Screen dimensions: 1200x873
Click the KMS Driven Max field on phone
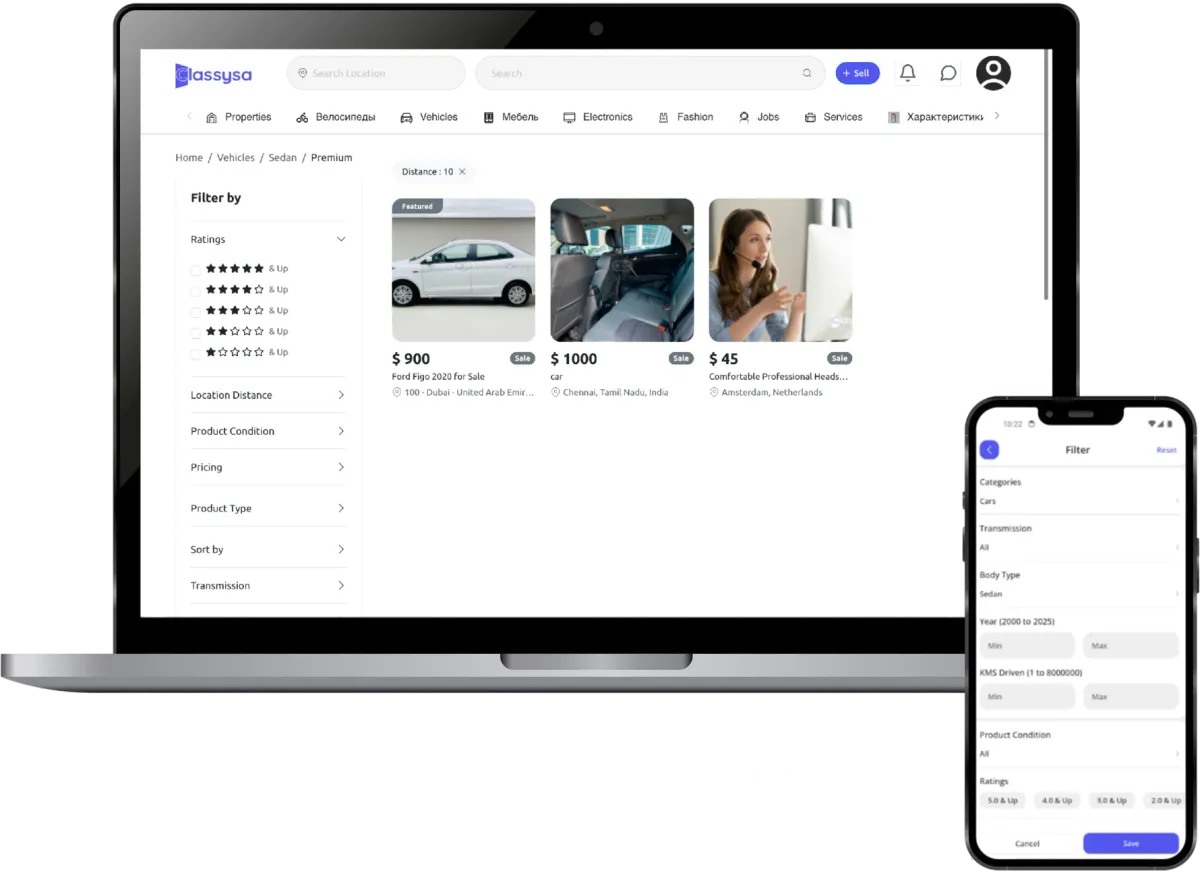(x=1131, y=696)
